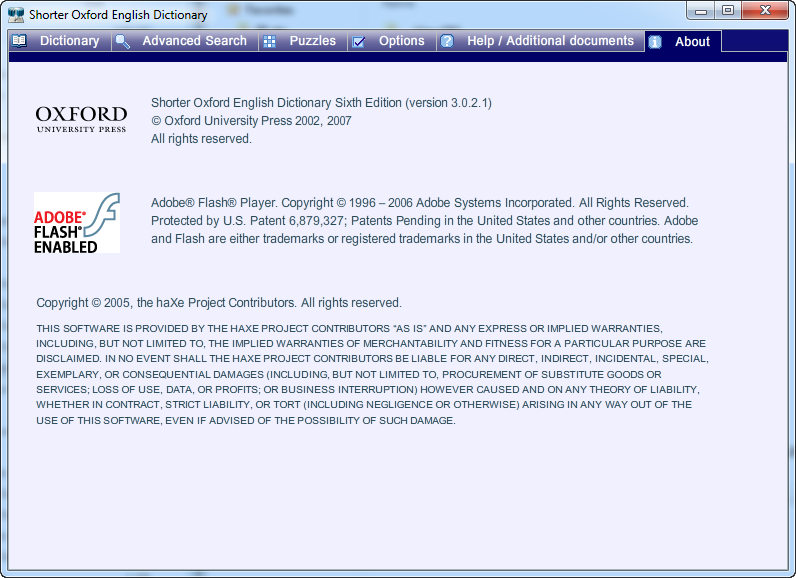Click the haXe Project Contributors copyright line
Image resolution: width=796 pixels, height=578 pixels.
coord(219,303)
